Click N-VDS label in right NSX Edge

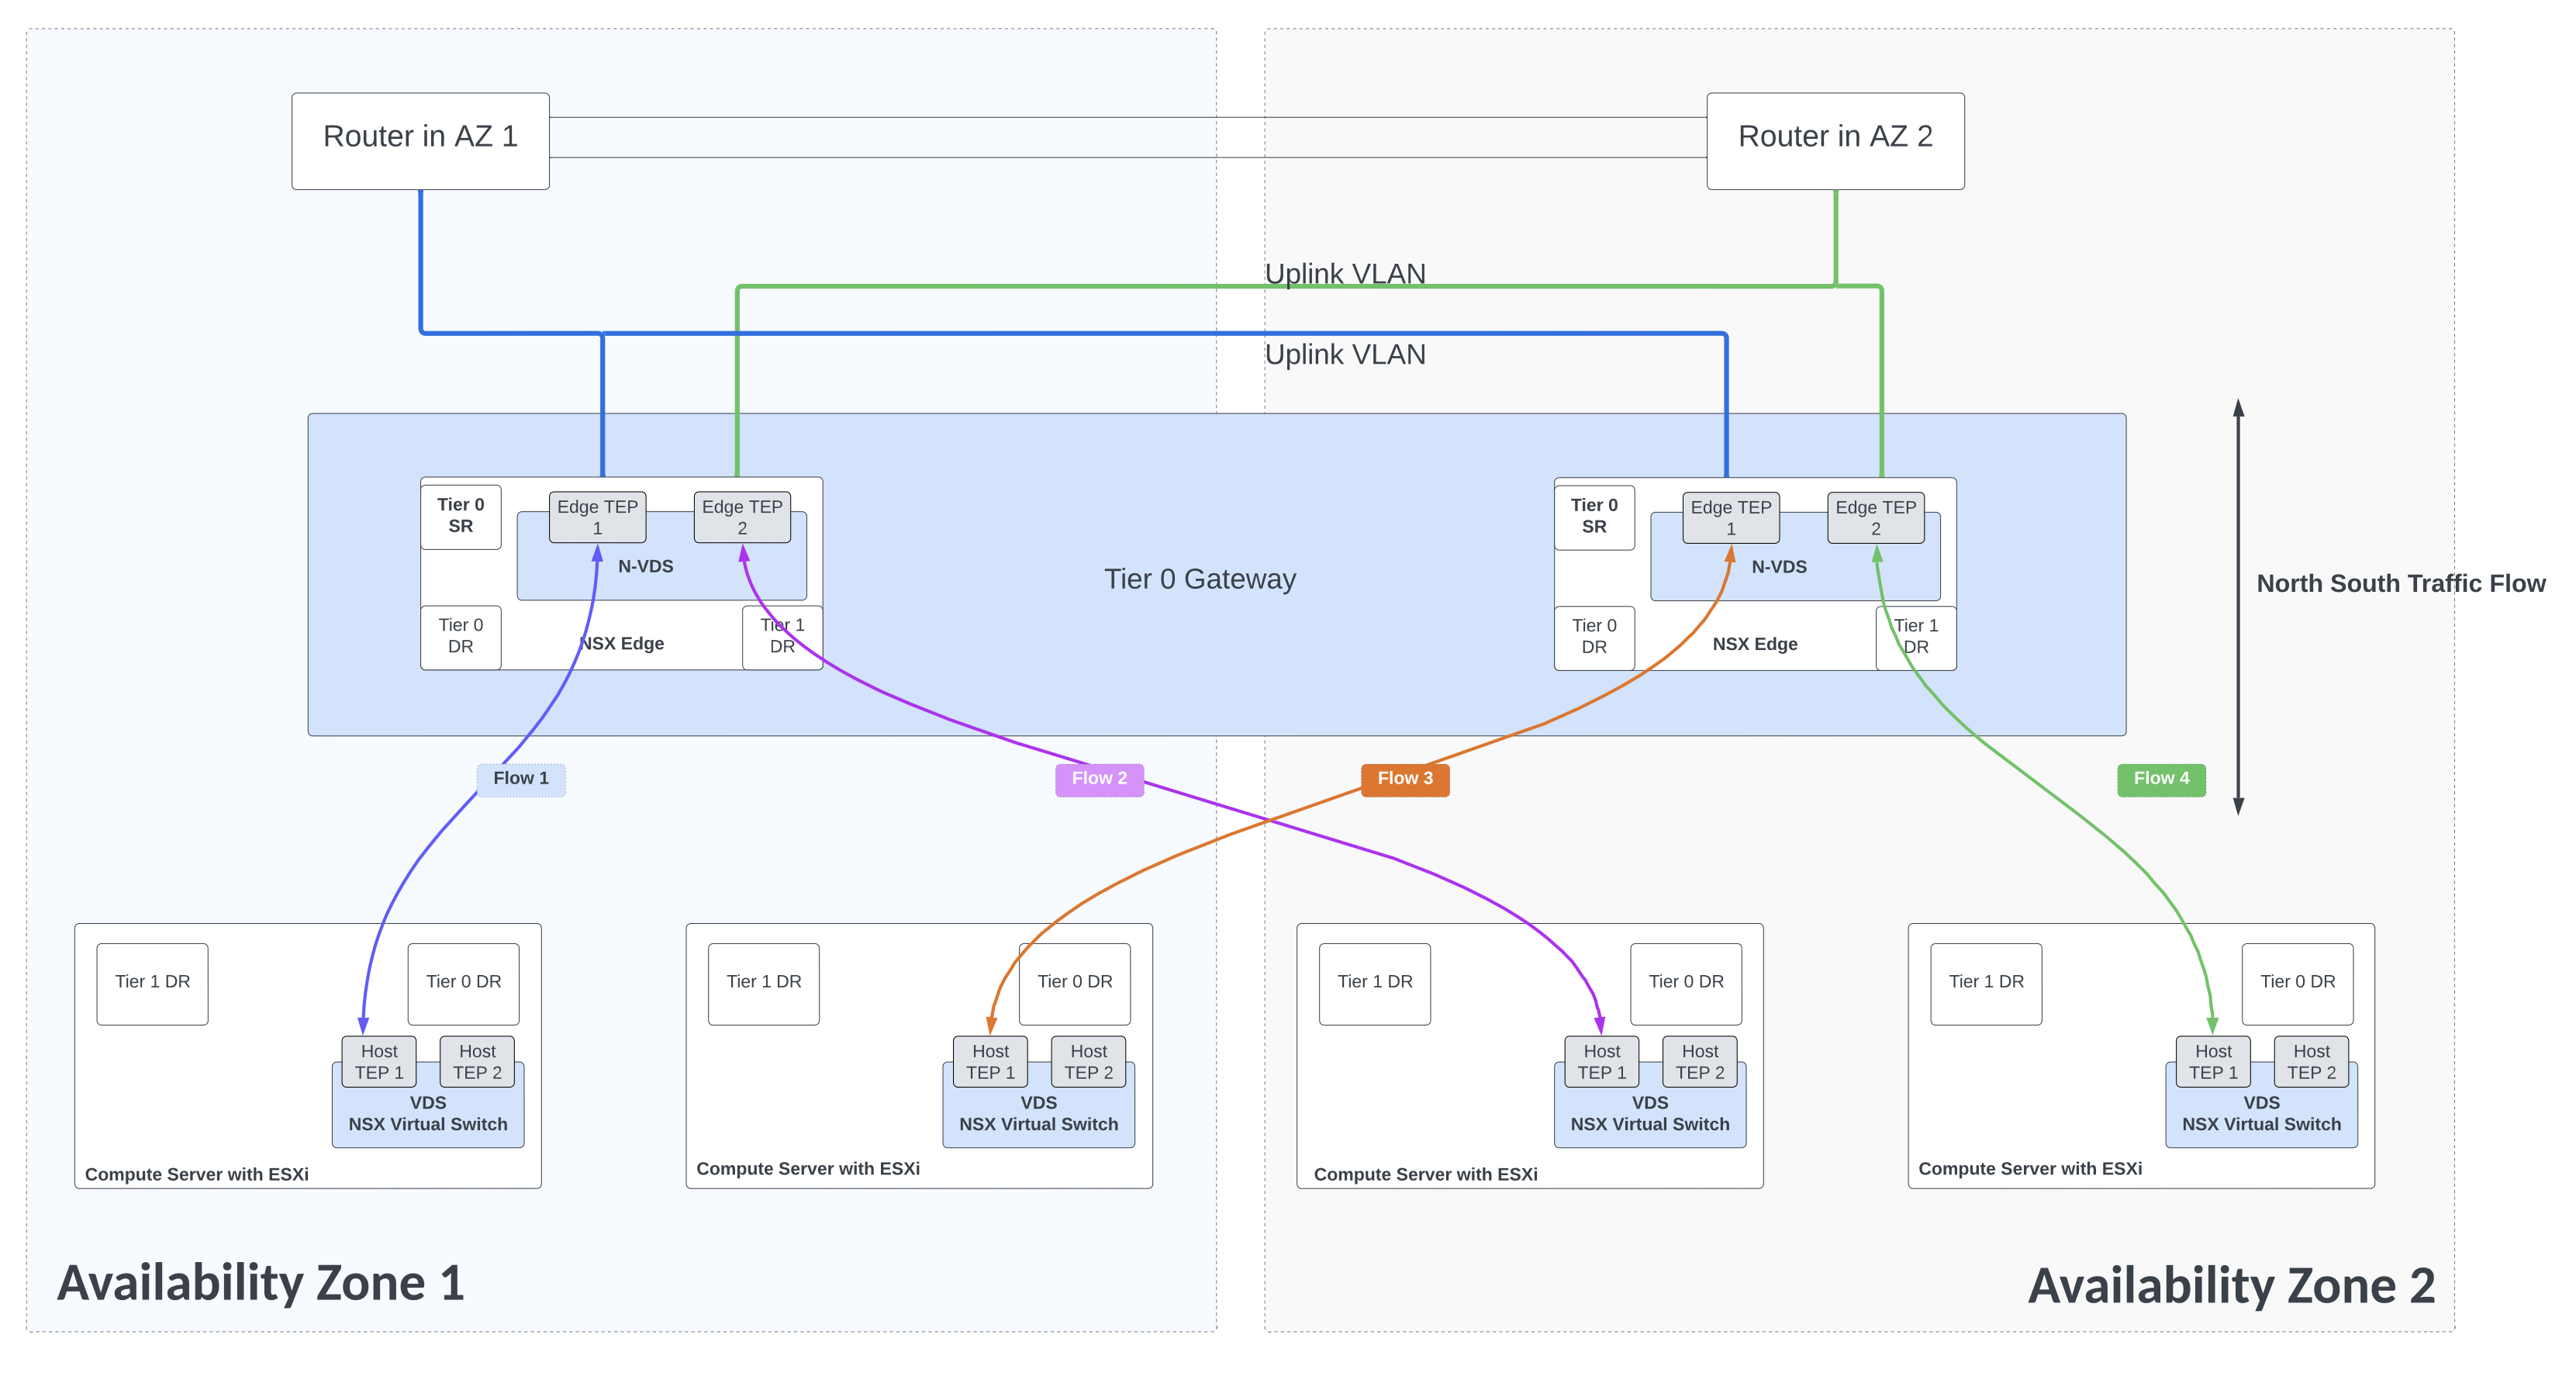[1779, 567]
